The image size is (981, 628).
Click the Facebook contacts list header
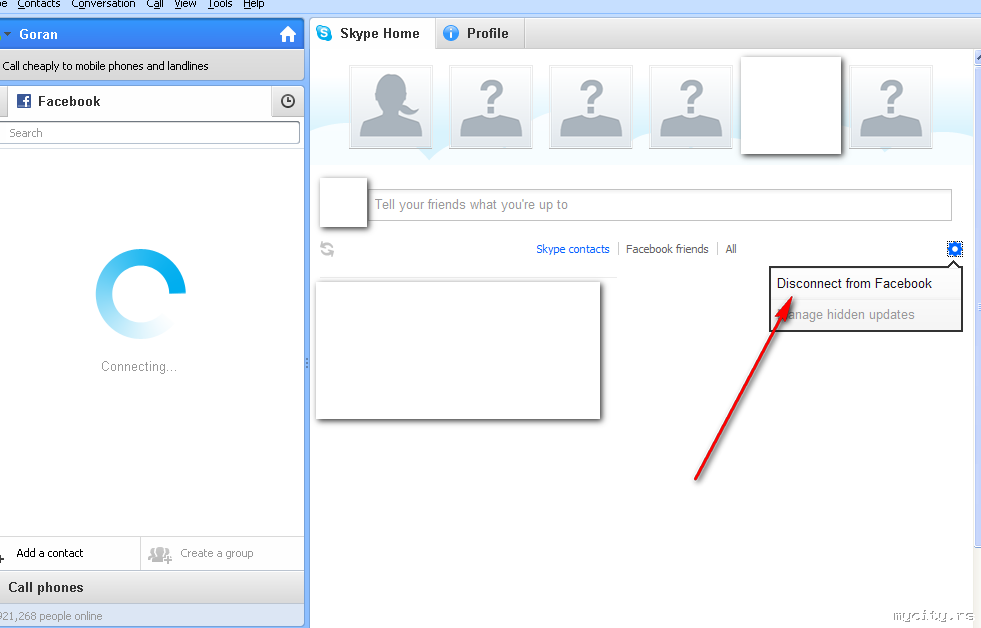coord(139,101)
